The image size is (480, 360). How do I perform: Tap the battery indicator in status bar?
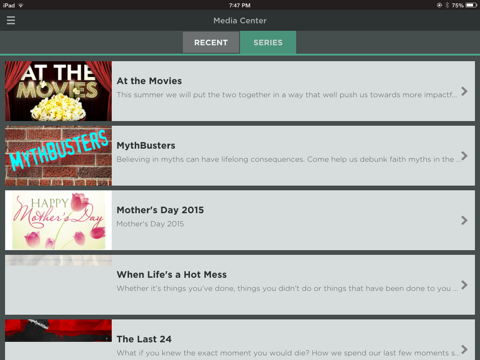coord(472,5)
